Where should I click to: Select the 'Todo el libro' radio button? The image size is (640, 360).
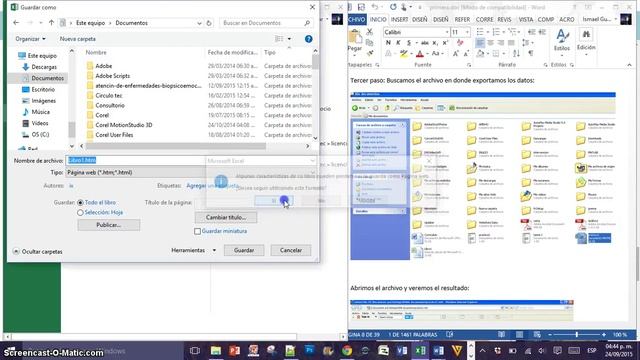pos(80,202)
